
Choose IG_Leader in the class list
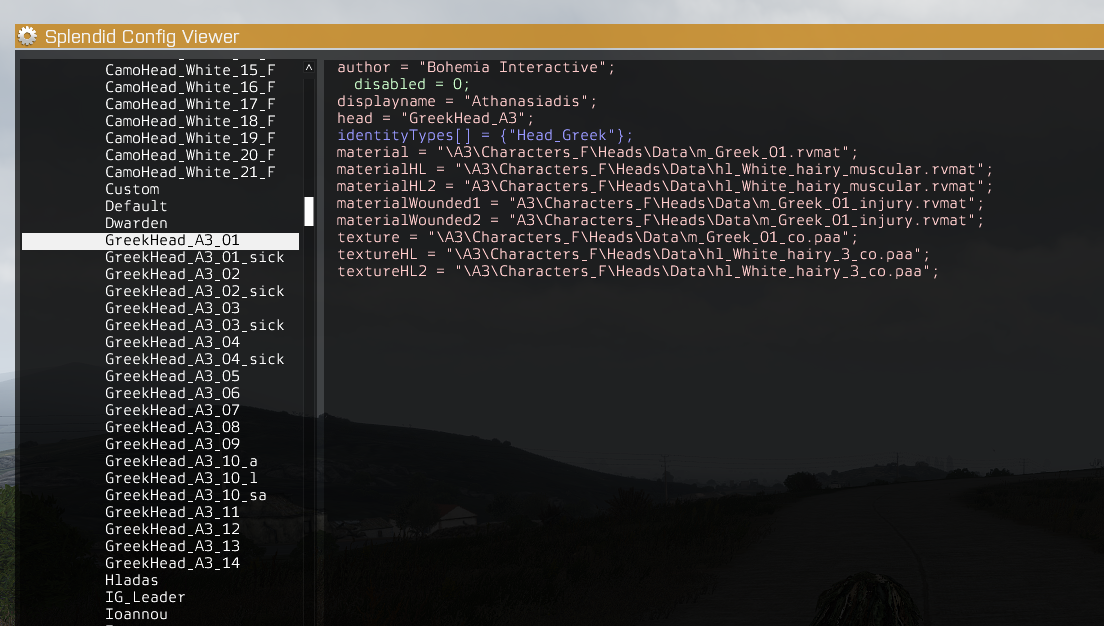[145, 597]
